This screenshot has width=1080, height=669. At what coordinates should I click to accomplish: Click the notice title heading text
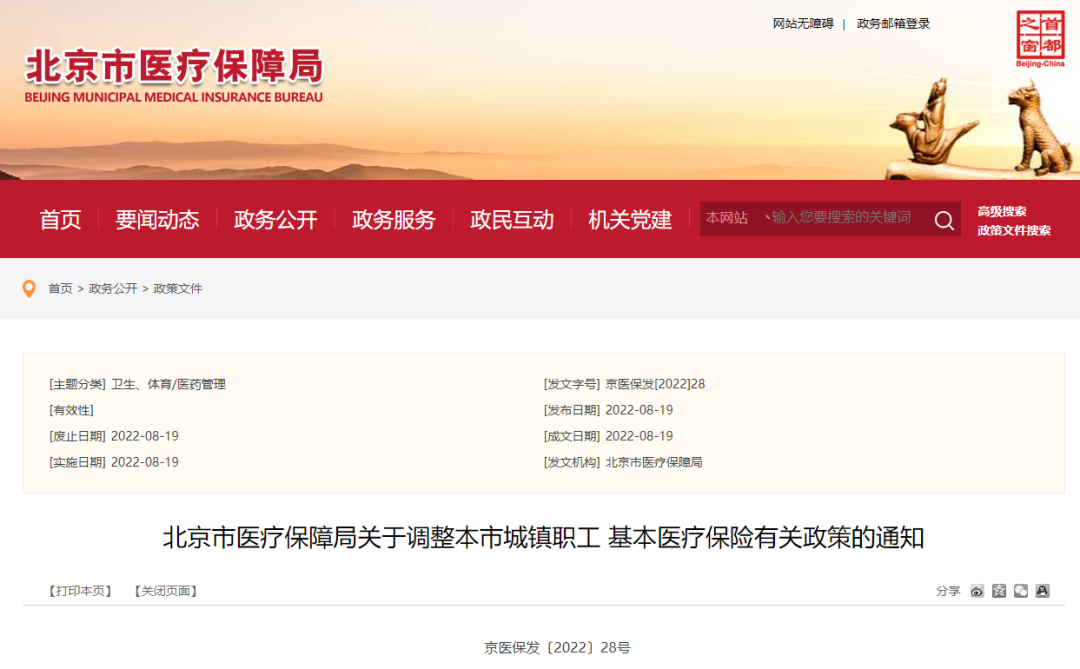pyautogui.click(x=543, y=537)
